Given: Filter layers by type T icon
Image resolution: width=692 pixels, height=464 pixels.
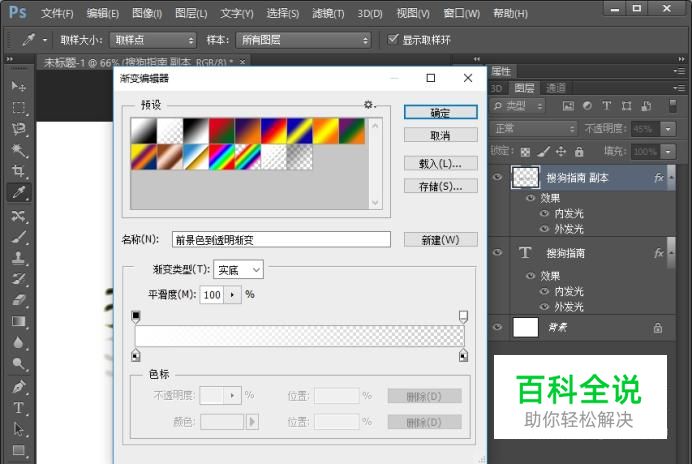Looking at the screenshot, I should point(607,106).
